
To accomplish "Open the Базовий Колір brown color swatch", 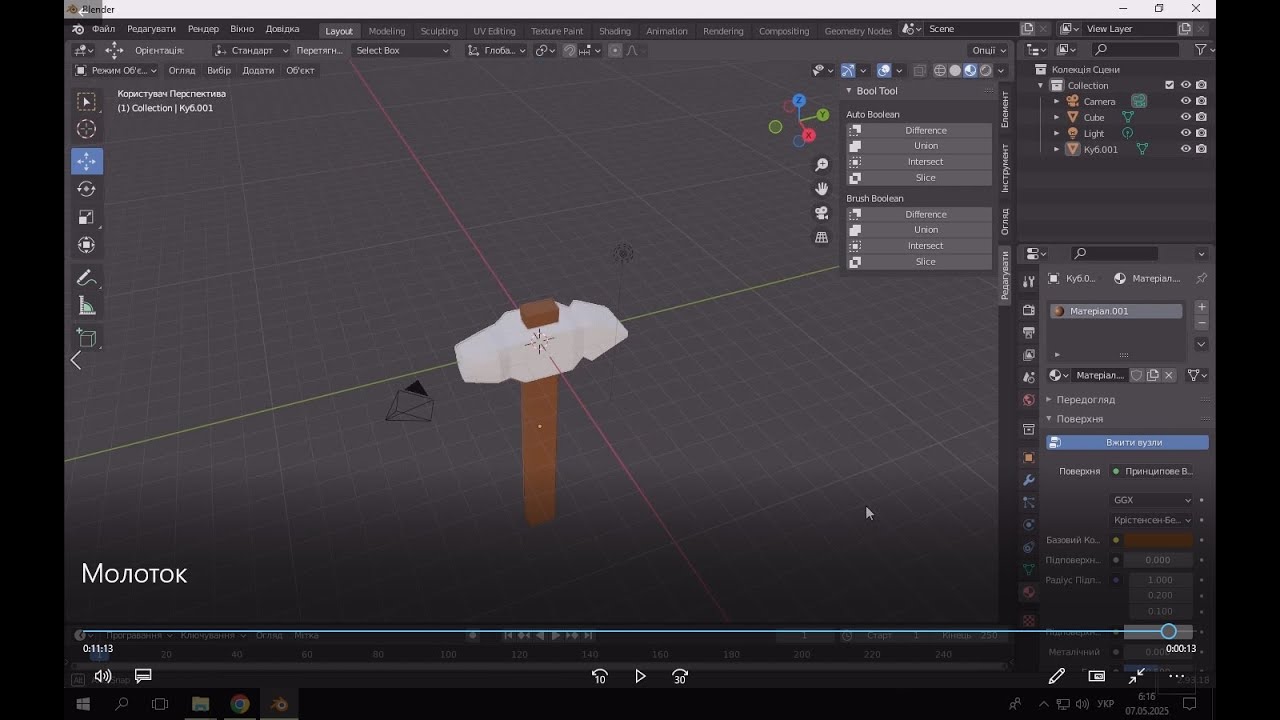I will pyautogui.click(x=1159, y=540).
